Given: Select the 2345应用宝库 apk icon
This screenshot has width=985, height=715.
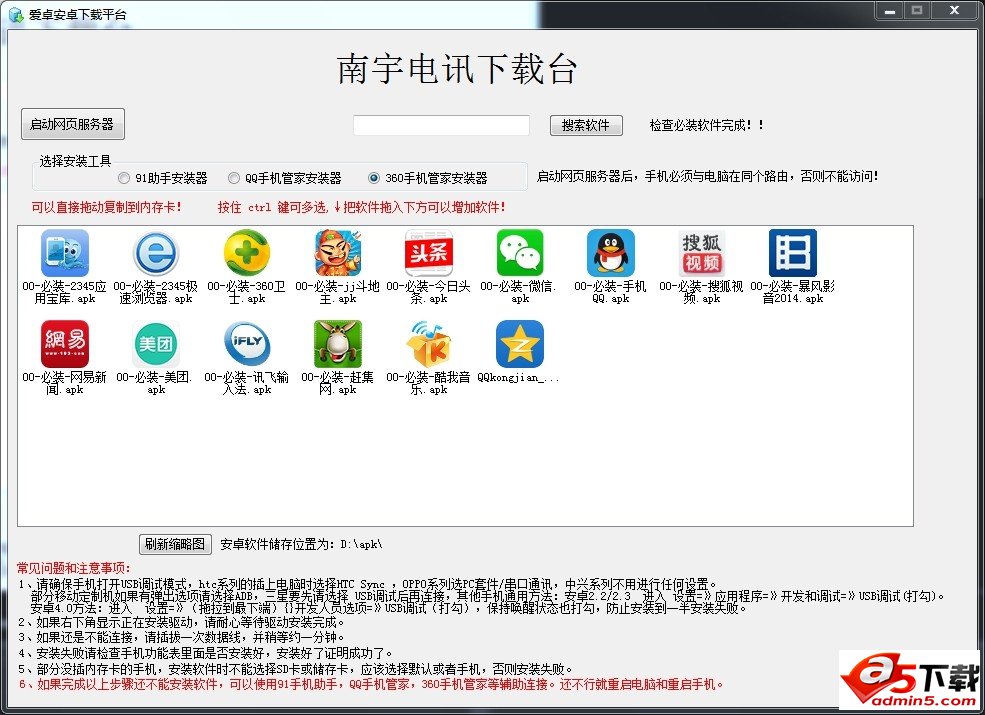Looking at the screenshot, I should [x=65, y=253].
